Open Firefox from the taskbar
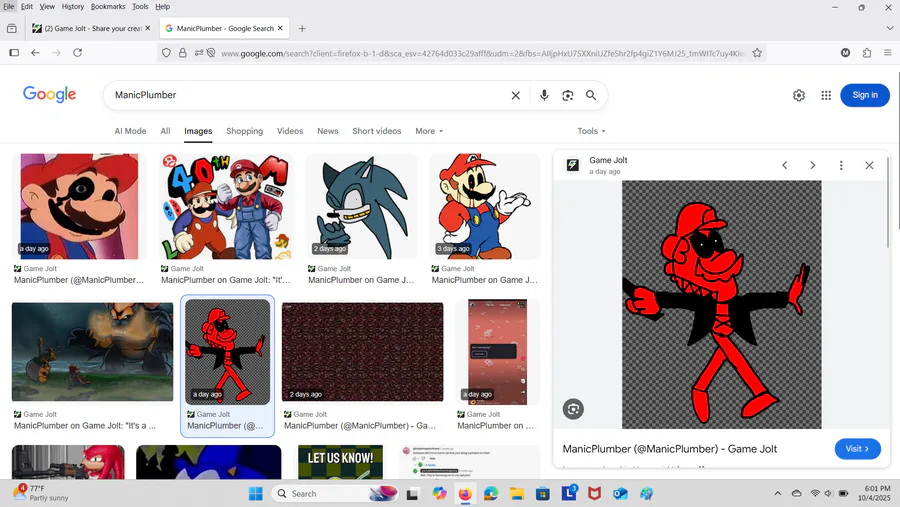900x507 pixels. tap(465, 493)
